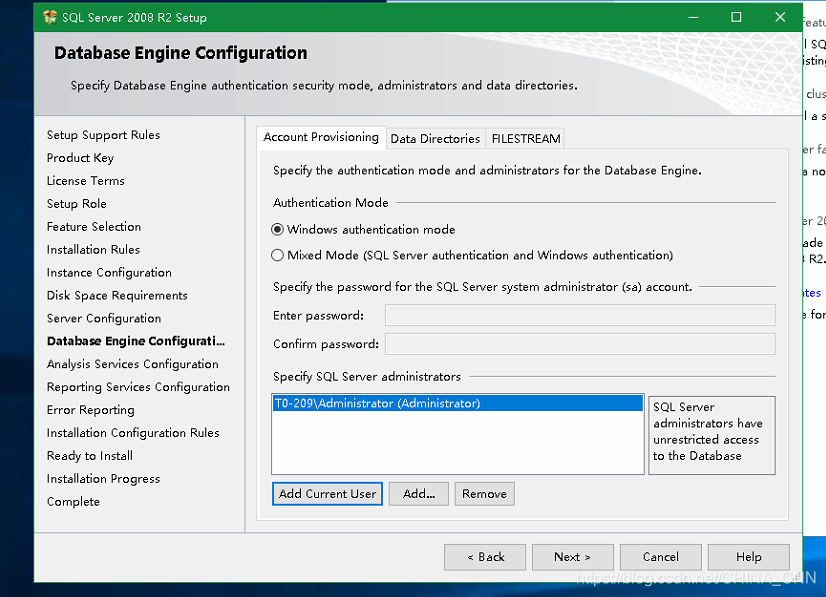The width and height of the screenshot is (826, 597).
Task: Click Server Configuration step in sidebar
Action: click(x=104, y=318)
